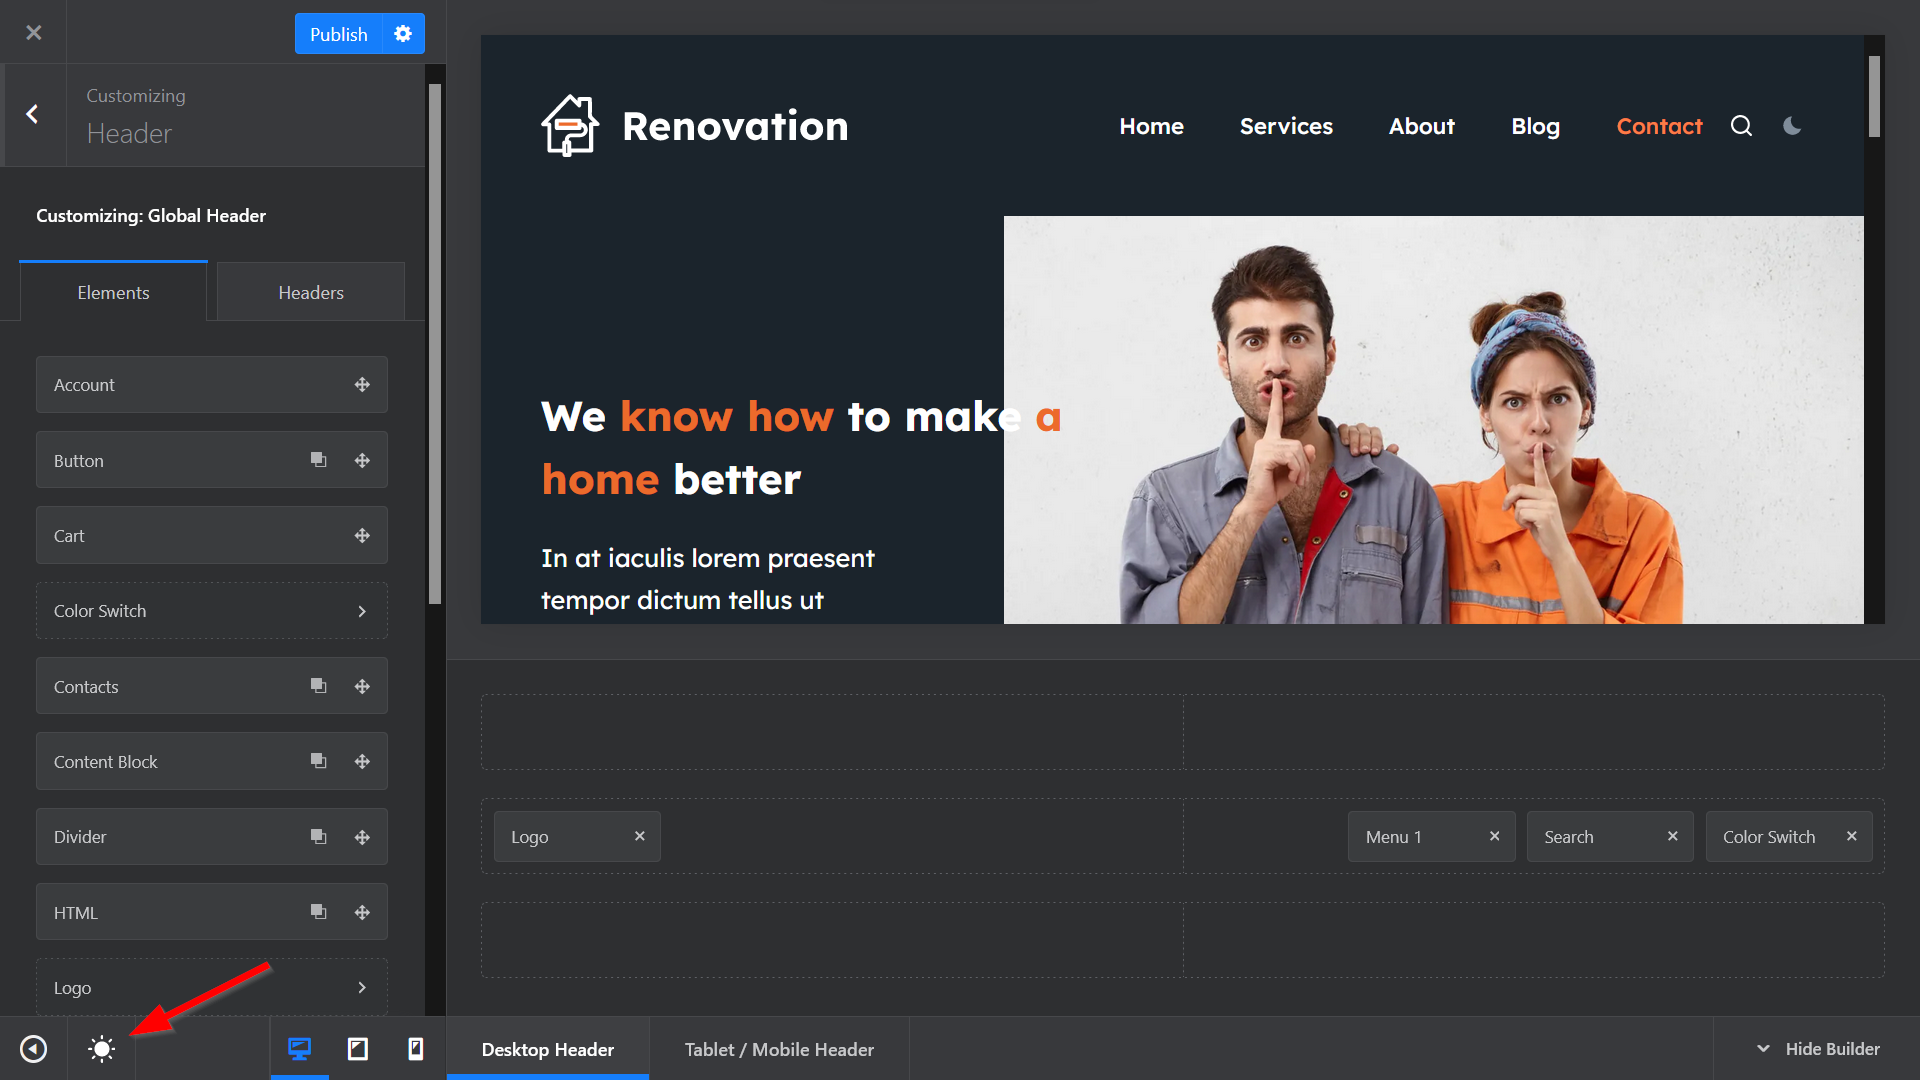This screenshot has width=1920, height=1080.
Task: Click the empty top-left builder drop zone
Action: click(x=832, y=732)
